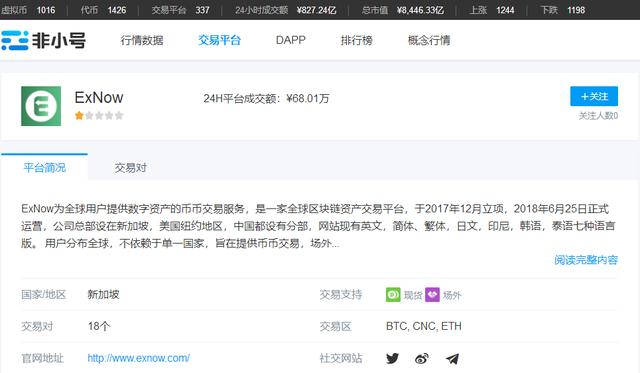
Task: Open the DAPP menu
Action: [291, 40]
